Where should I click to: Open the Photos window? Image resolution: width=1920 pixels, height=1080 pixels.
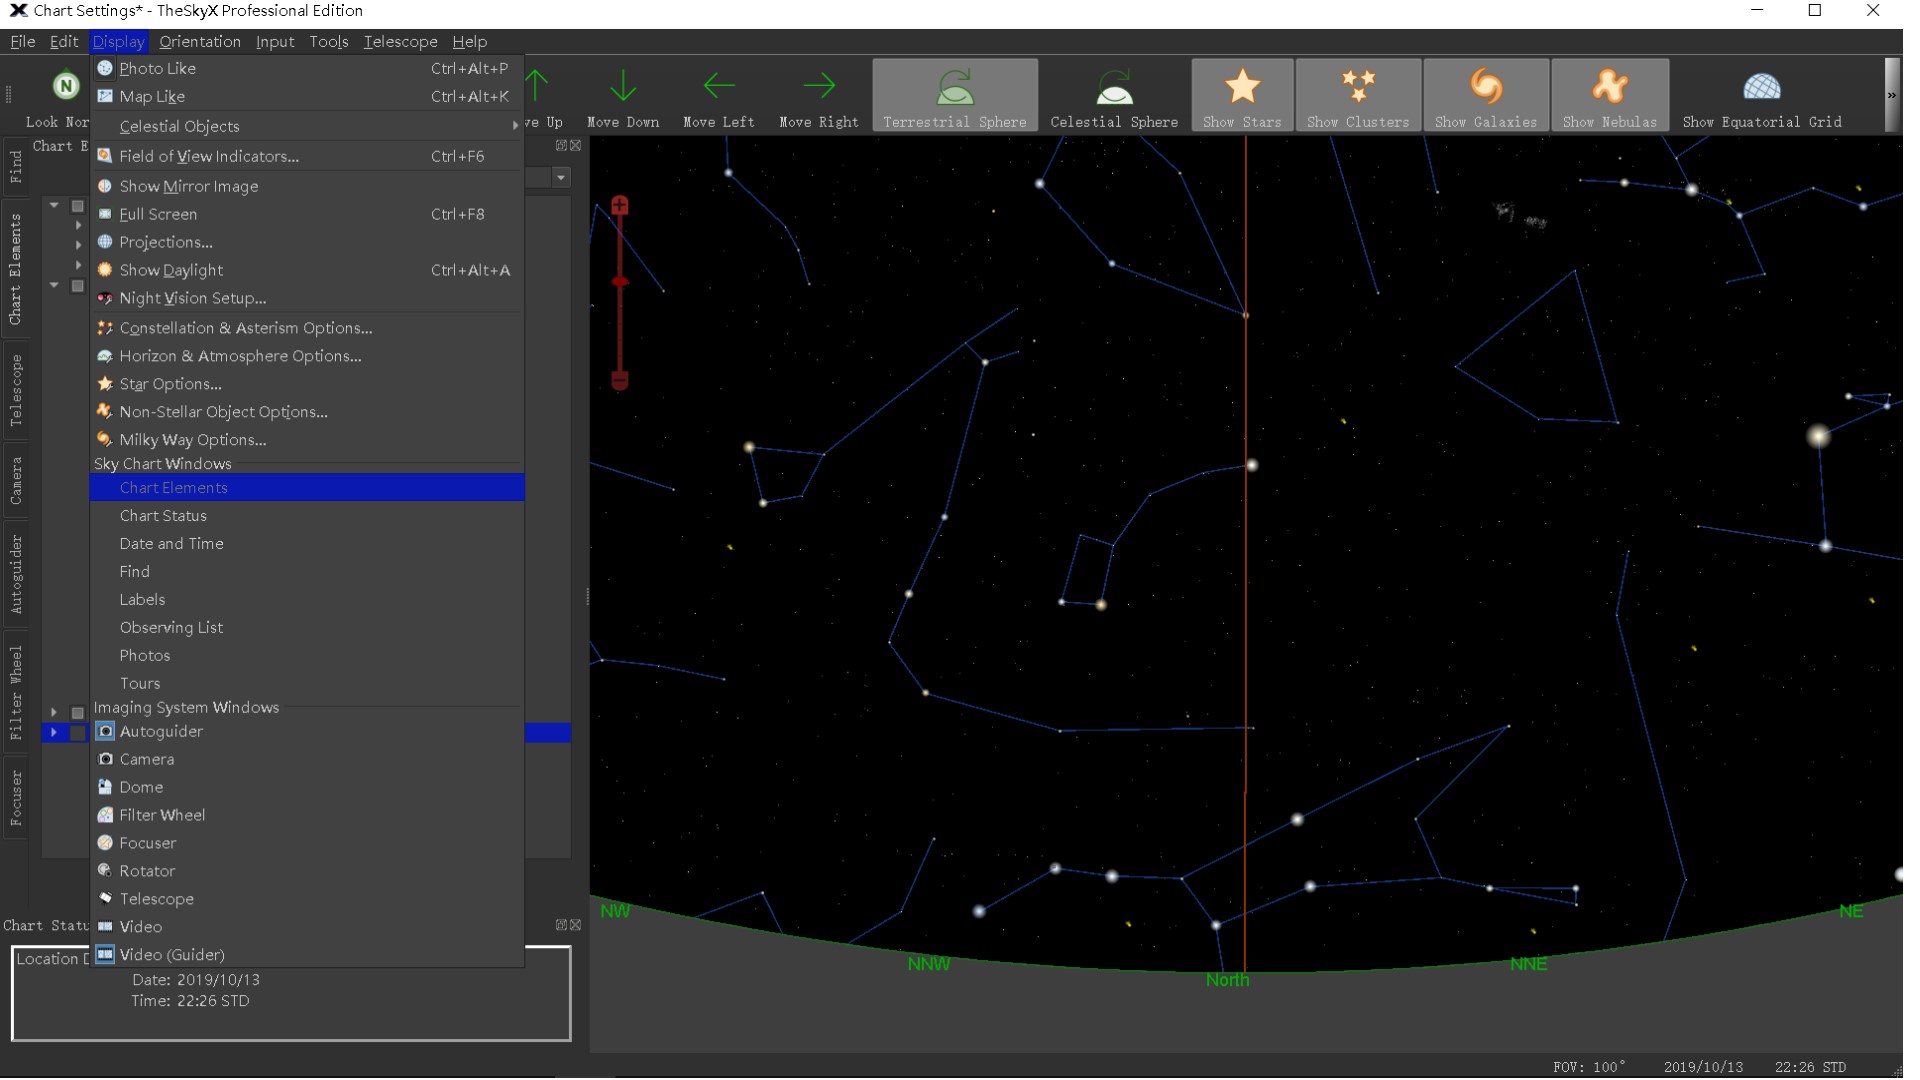click(x=307, y=655)
